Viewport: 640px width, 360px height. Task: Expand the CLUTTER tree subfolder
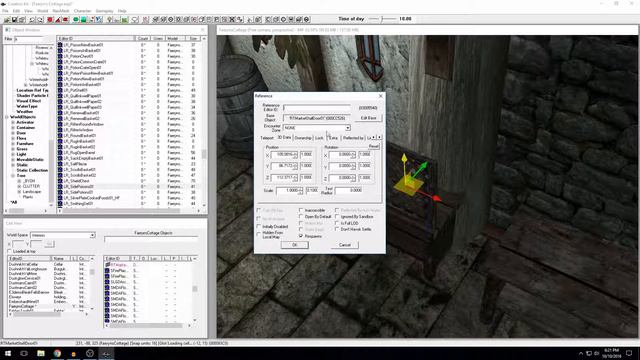pos(19,186)
